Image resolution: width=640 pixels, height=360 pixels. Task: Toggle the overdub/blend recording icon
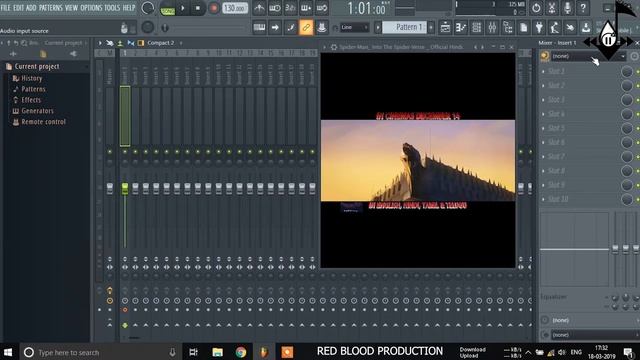(x=306, y=8)
